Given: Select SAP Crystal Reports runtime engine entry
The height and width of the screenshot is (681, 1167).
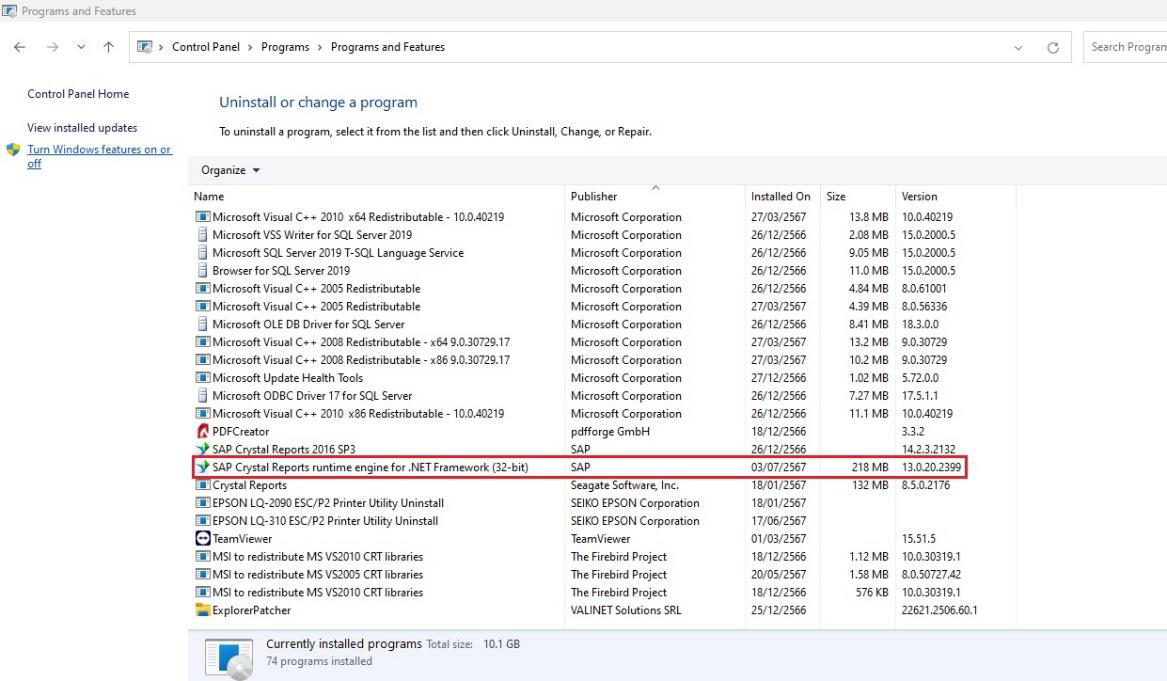Looking at the screenshot, I should click(370, 468).
